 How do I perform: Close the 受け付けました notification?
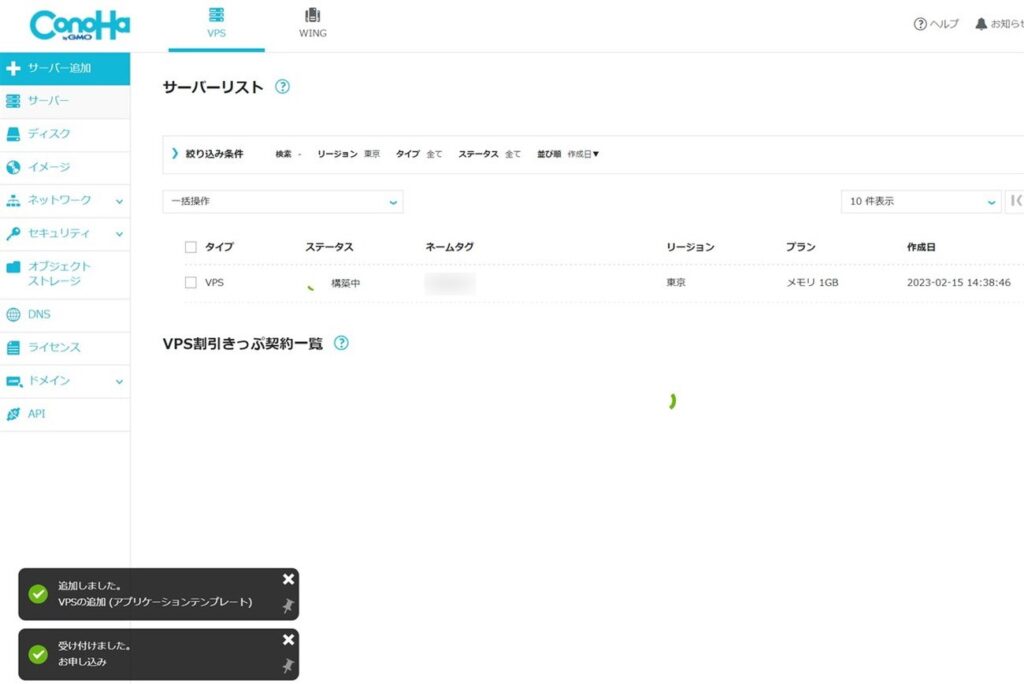288,640
